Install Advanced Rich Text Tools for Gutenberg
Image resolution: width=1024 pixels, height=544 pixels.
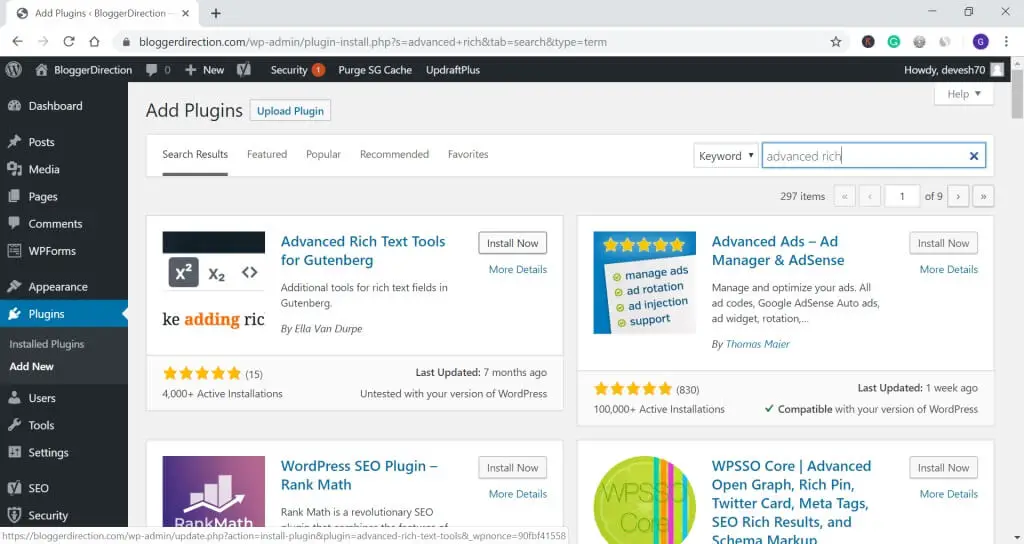tap(512, 243)
